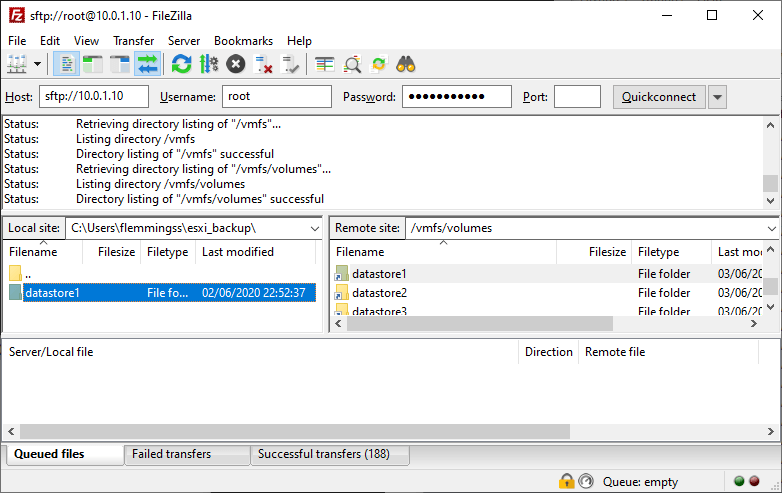
Task: Open the Quickconnect history dropdown
Action: [x=717, y=97]
